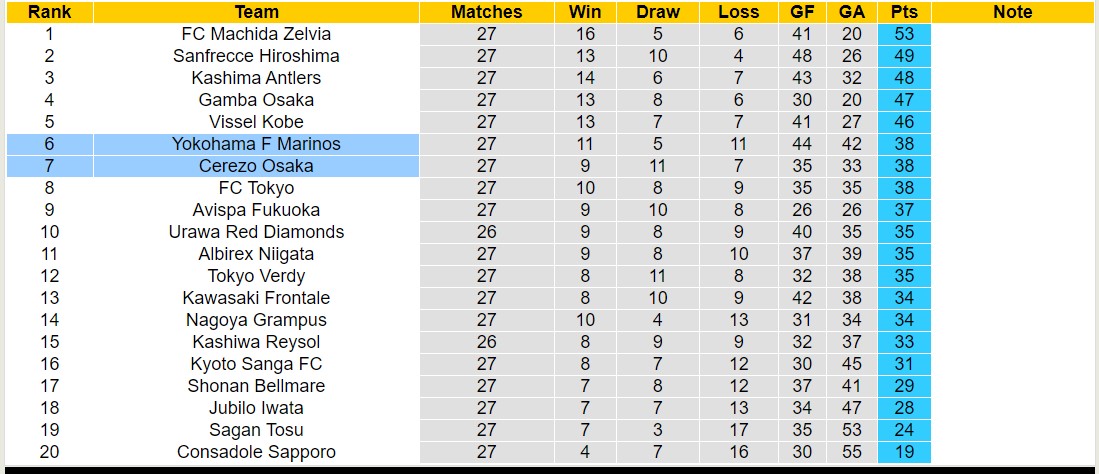Click the highlighted Cerezo Osaka team name
1099x474 pixels.
(256, 166)
